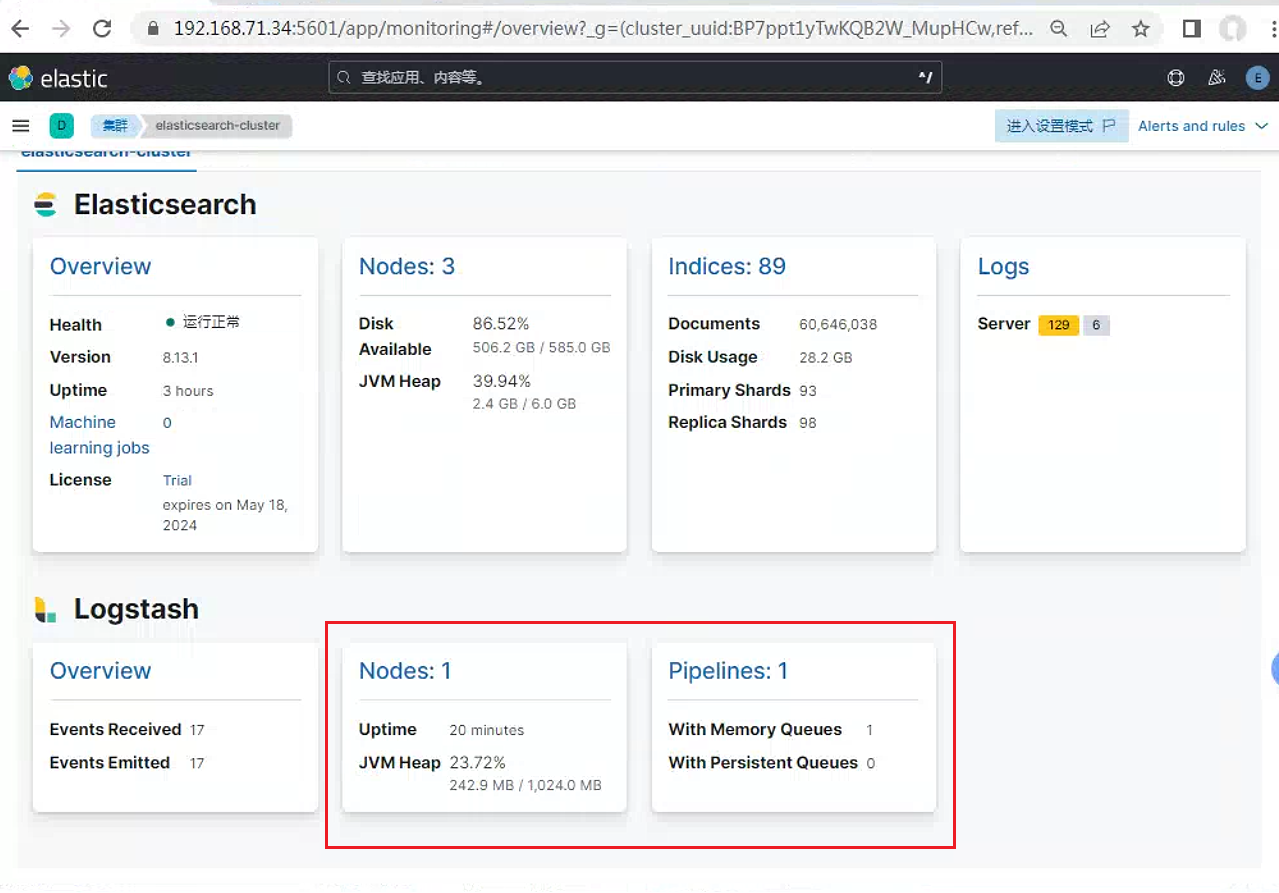Click the Elasticsearch section logo icon
The height and width of the screenshot is (893, 1279).
pos(46,205)
